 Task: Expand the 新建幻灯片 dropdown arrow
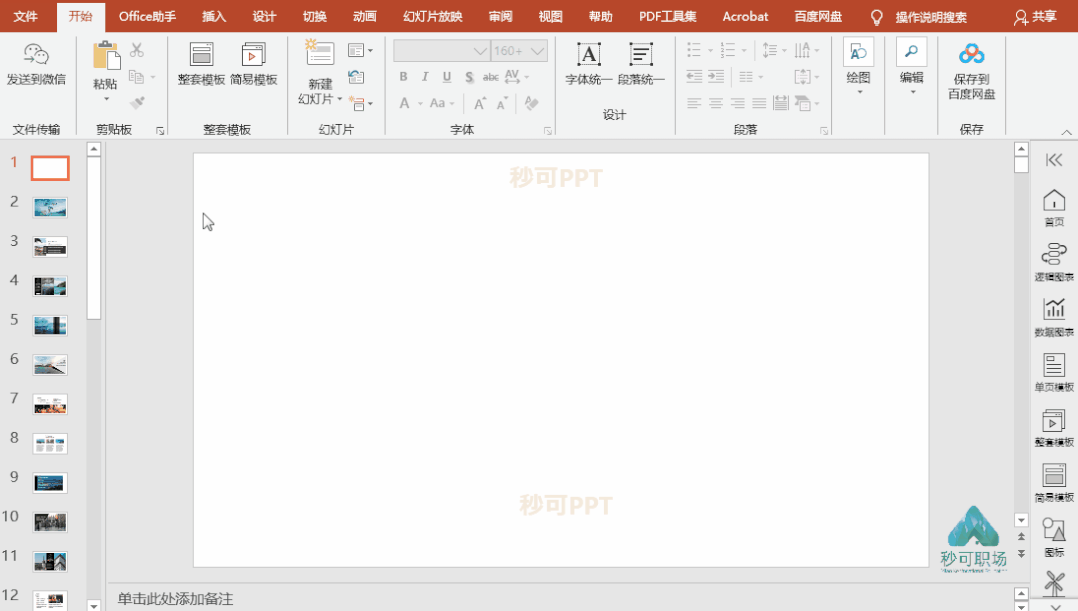340,99
